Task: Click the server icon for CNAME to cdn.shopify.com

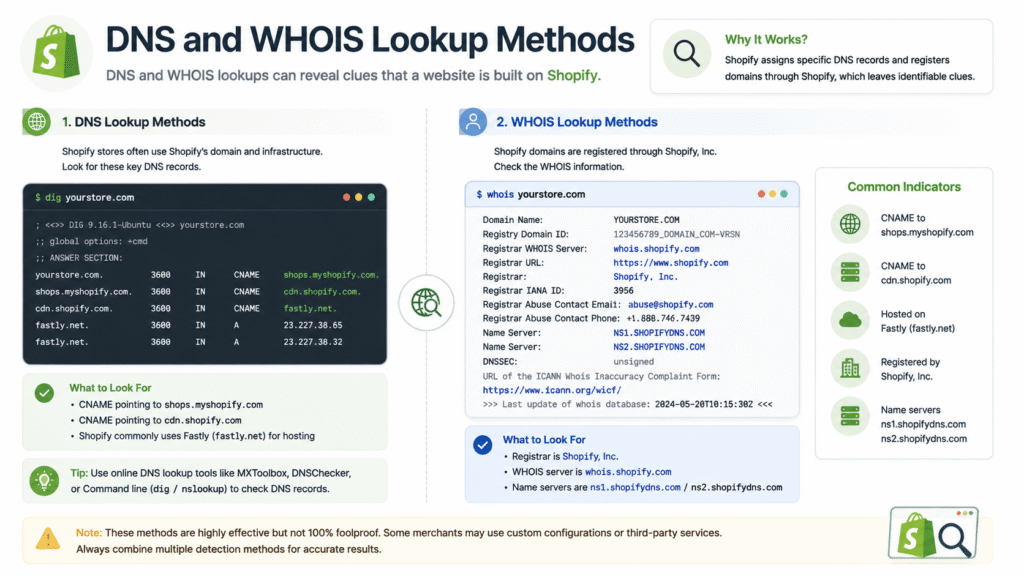Action: pyautogui.click(x=850, y=272)
